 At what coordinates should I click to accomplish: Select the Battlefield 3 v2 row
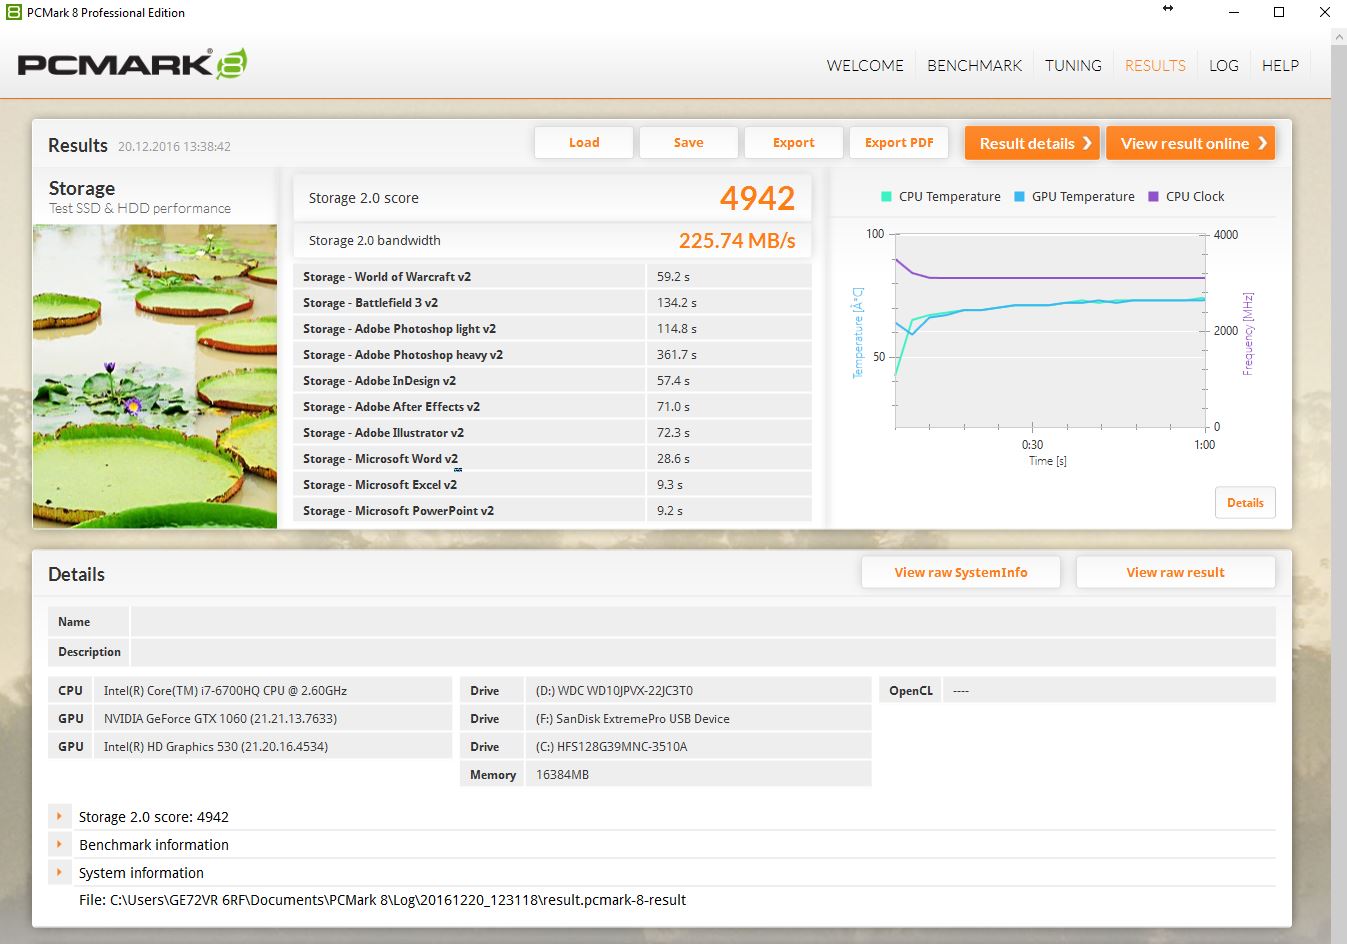[552, 303]
